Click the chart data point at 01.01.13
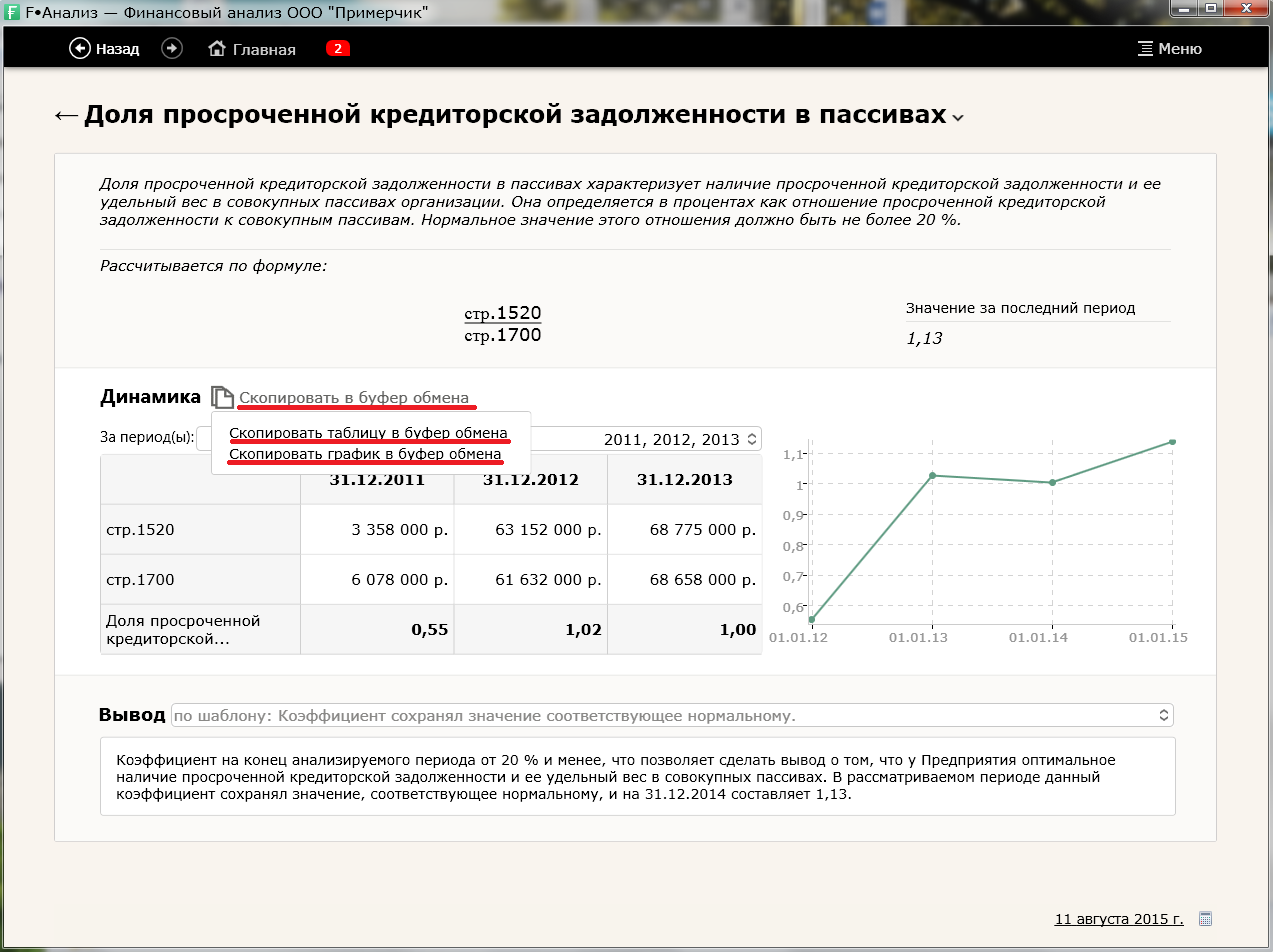Viewport: 1273px width, 952px height. (932, 475)
